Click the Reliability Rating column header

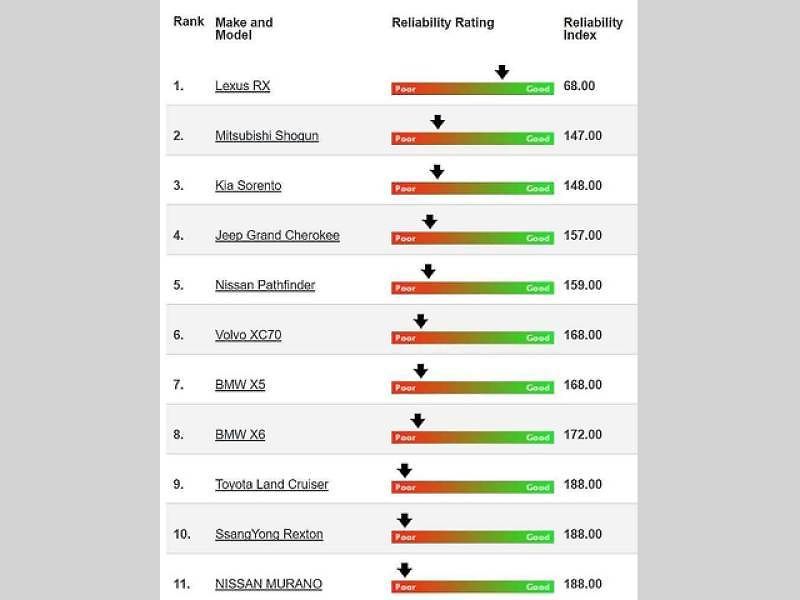tap(443, 23)
